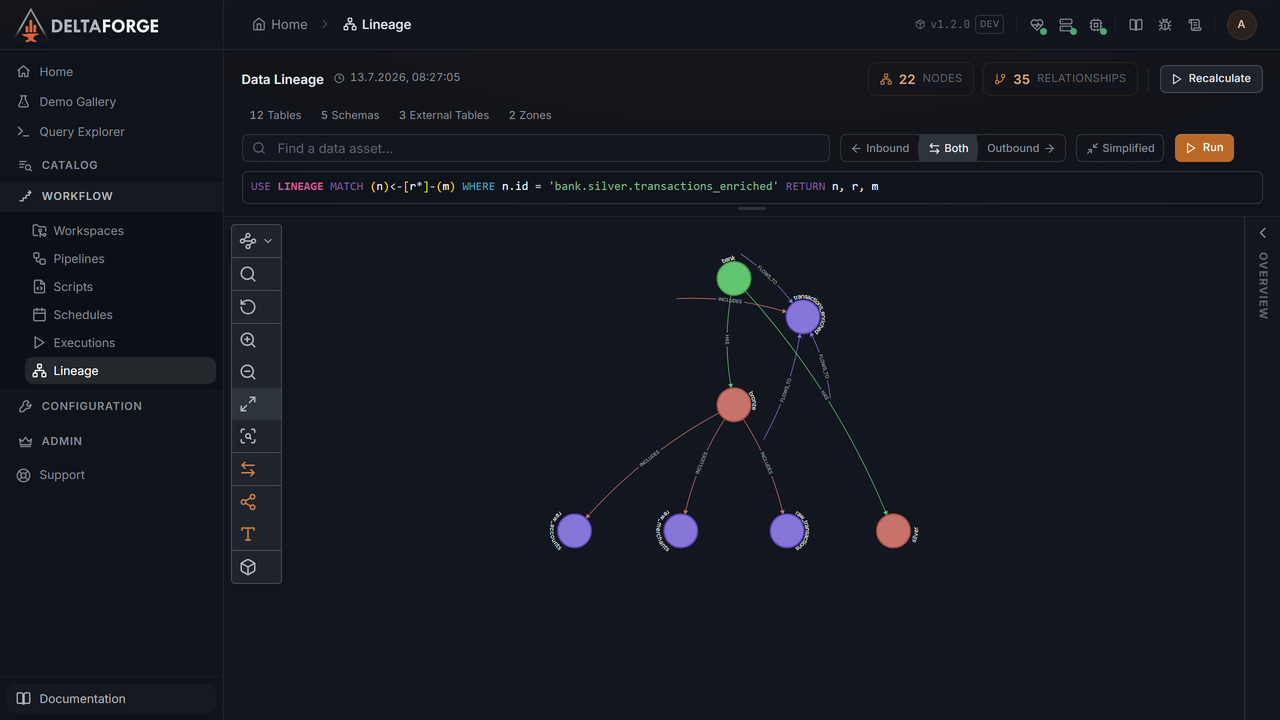This screenshot has height=720, width=1280.
Task: Click the 3D cube view icon
Action: [248, 567]
